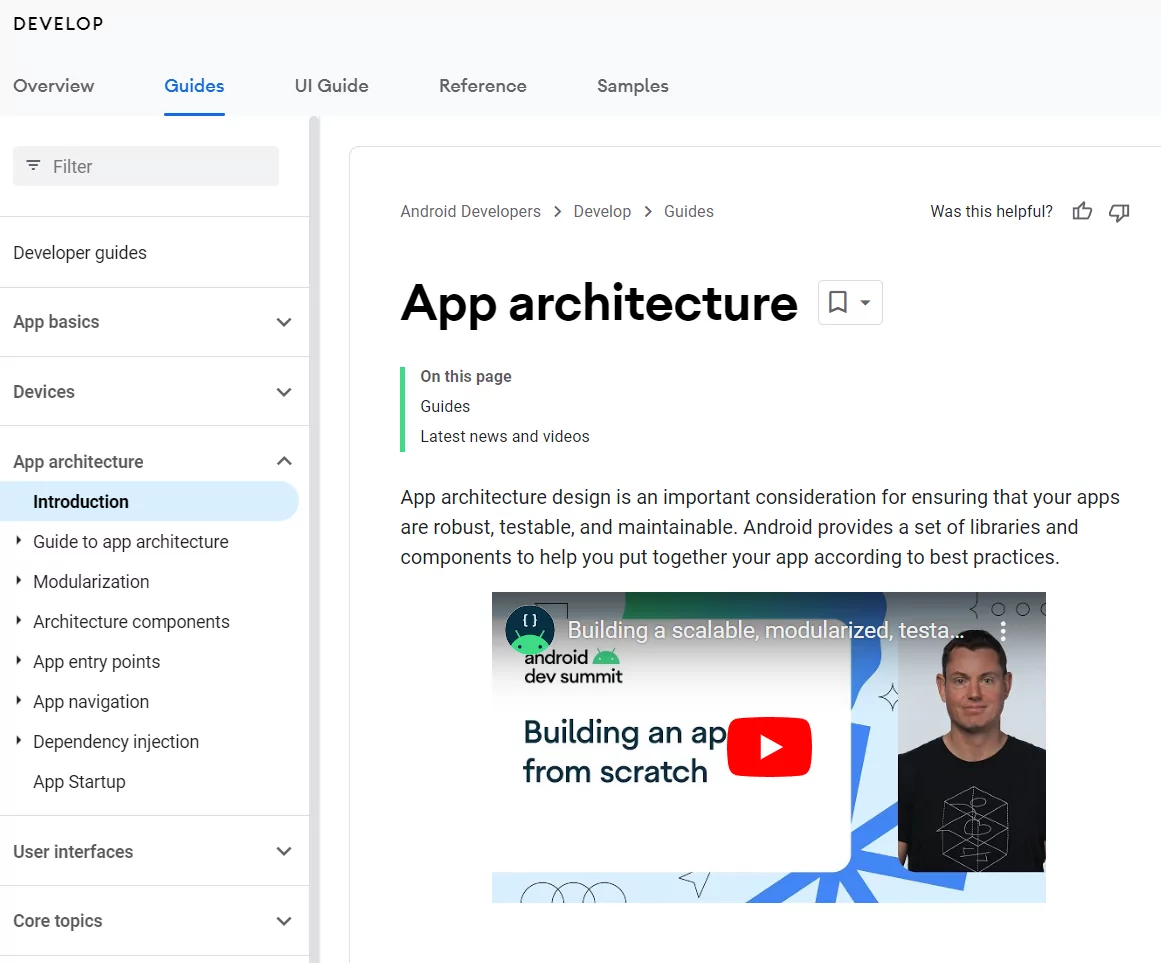Click the Android Developers channel avatar
This screenshot has height=963, width=1161.
tap(529, 631)
